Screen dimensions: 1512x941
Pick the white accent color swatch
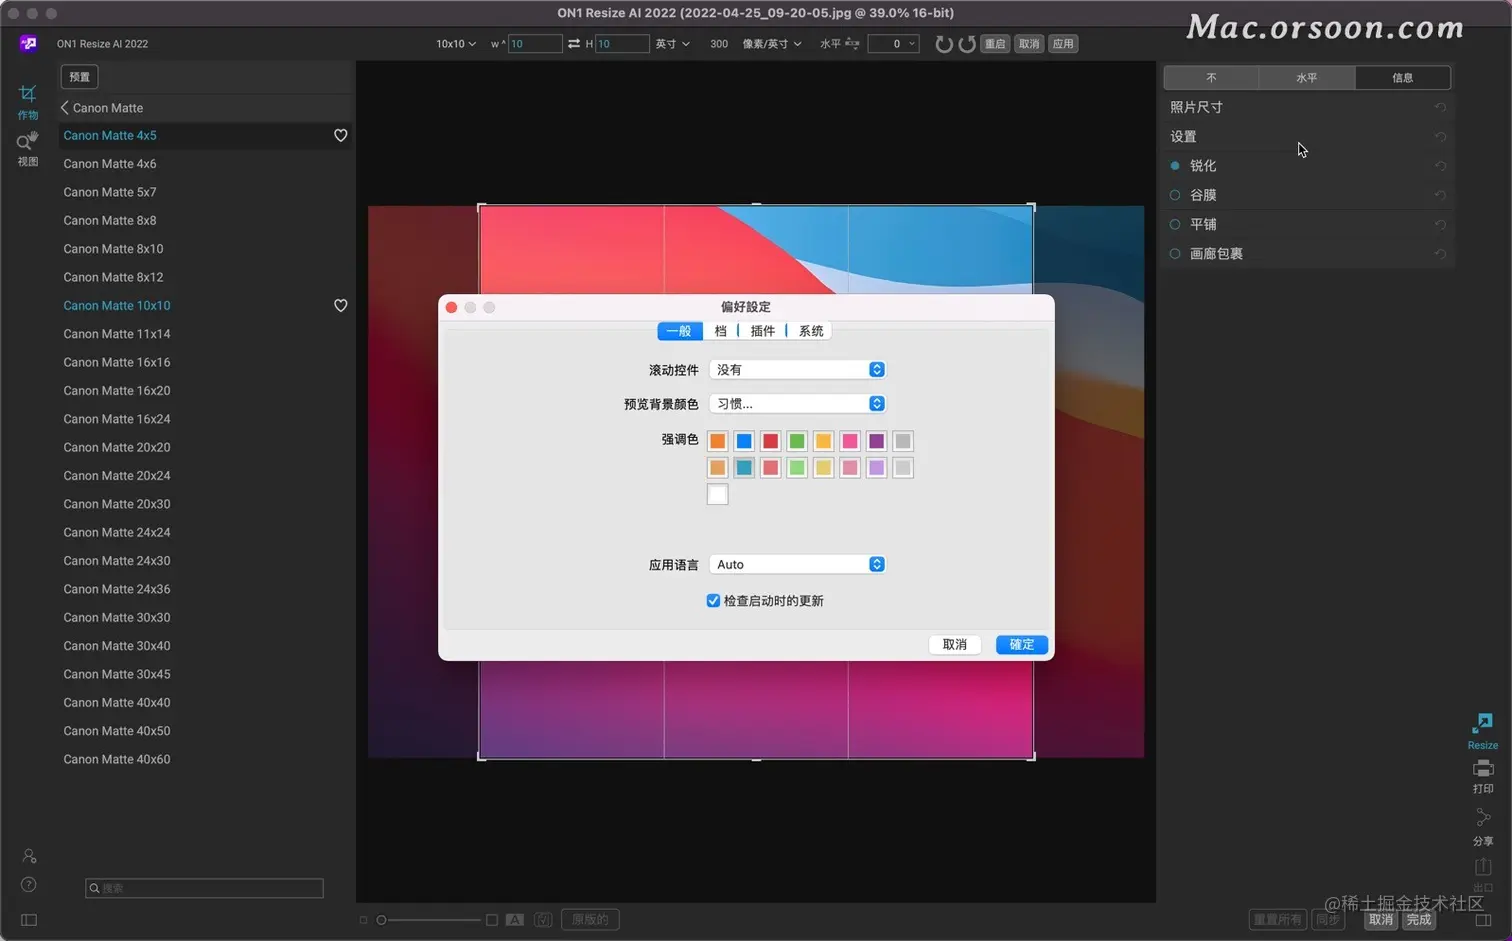tap(718, 494)
